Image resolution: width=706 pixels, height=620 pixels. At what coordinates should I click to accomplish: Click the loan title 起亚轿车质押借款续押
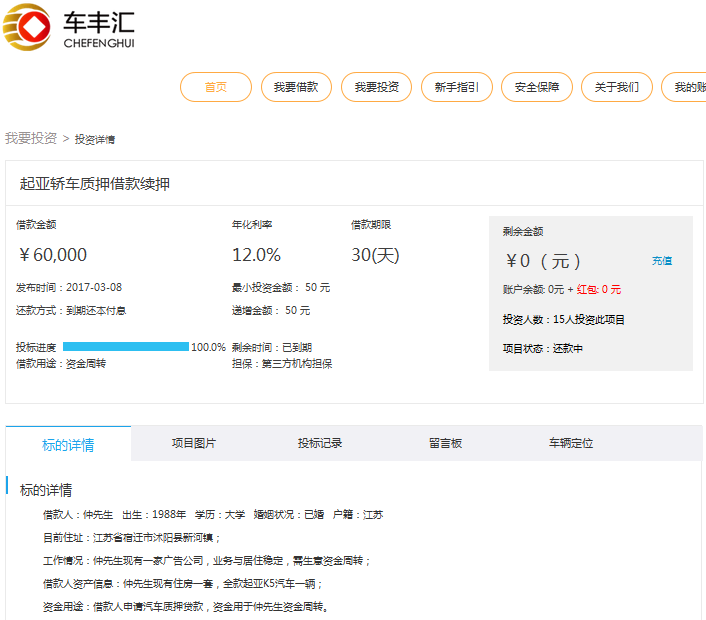tap(95, 184)
